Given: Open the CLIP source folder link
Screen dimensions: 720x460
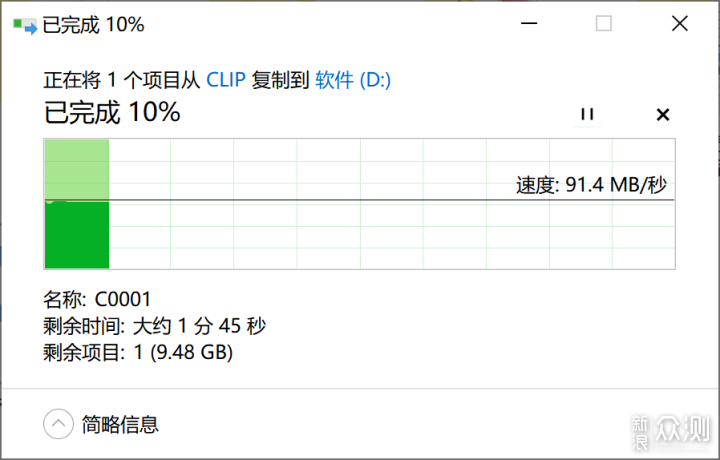Looking at the screenshot, I should click(226, 80).
